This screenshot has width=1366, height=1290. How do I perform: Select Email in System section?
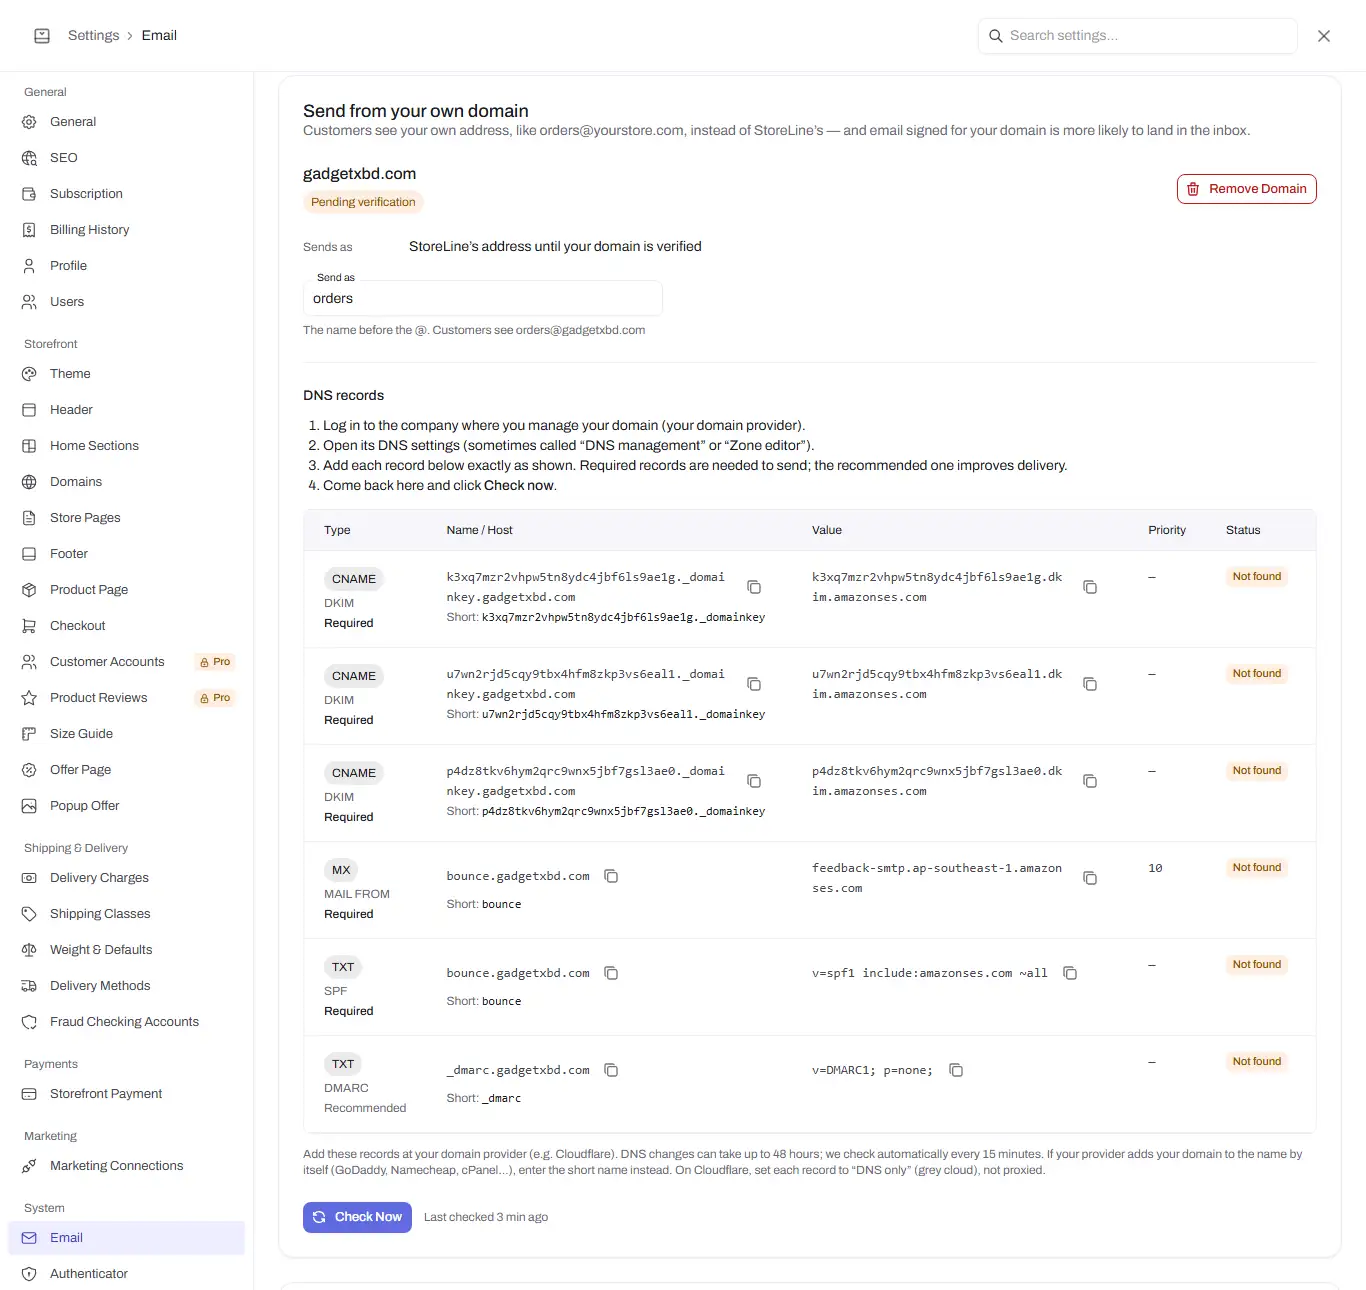click(x=126, y=1238)
